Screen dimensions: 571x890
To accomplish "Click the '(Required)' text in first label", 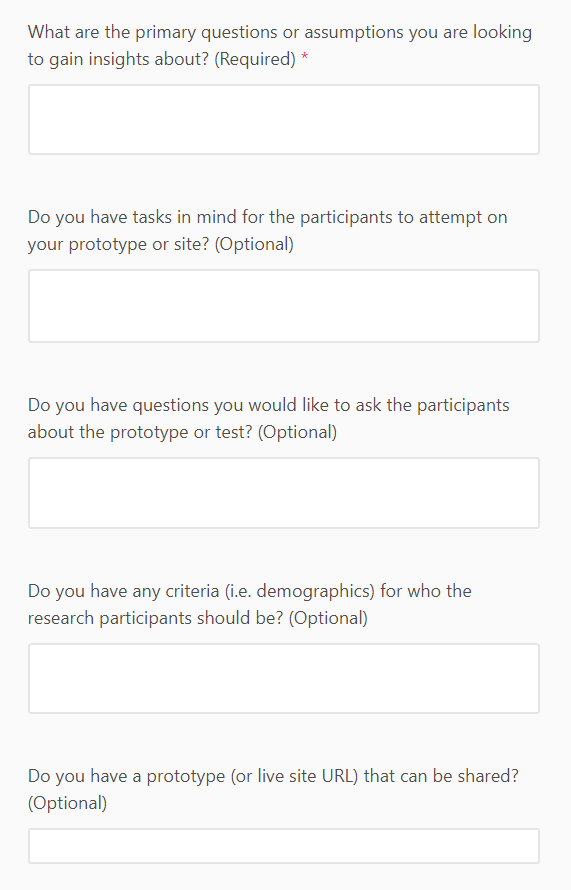I will tap(255, 59).
